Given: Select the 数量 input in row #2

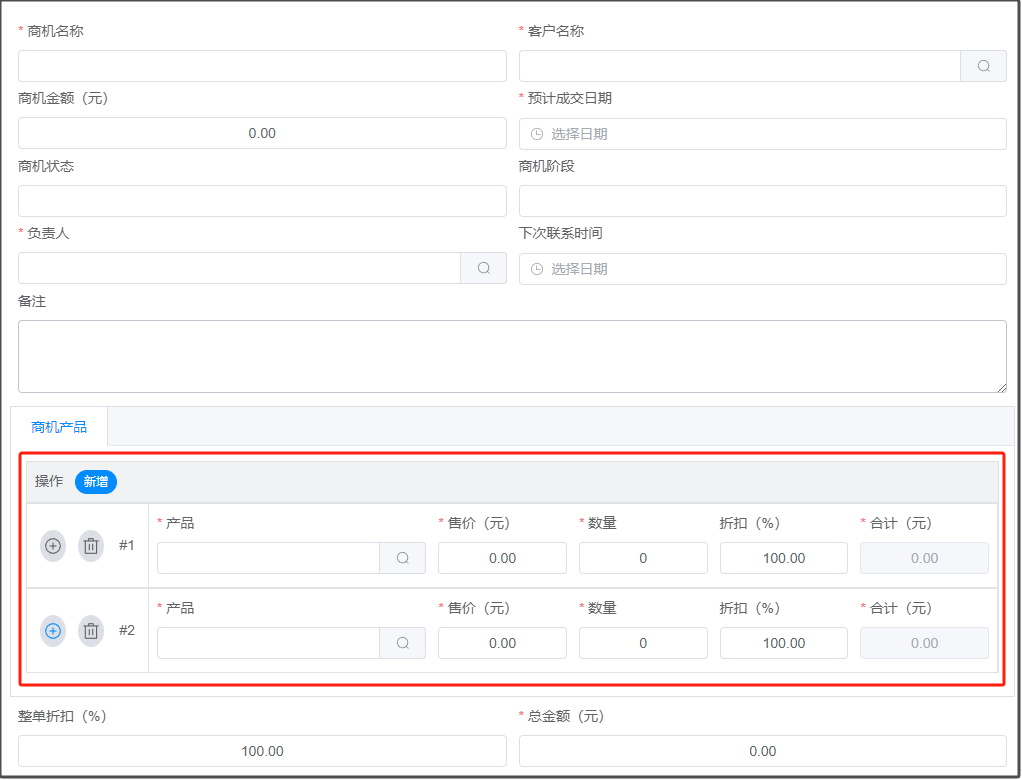Looking at the screenshot, I should pos(643,643).
